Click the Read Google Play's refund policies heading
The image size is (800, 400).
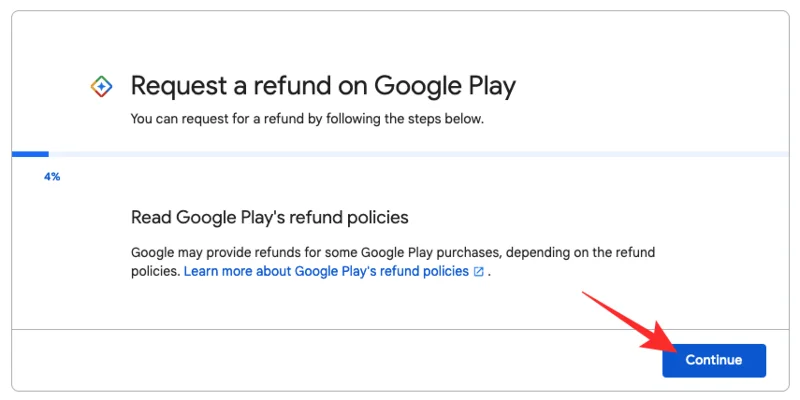[270, 217]
